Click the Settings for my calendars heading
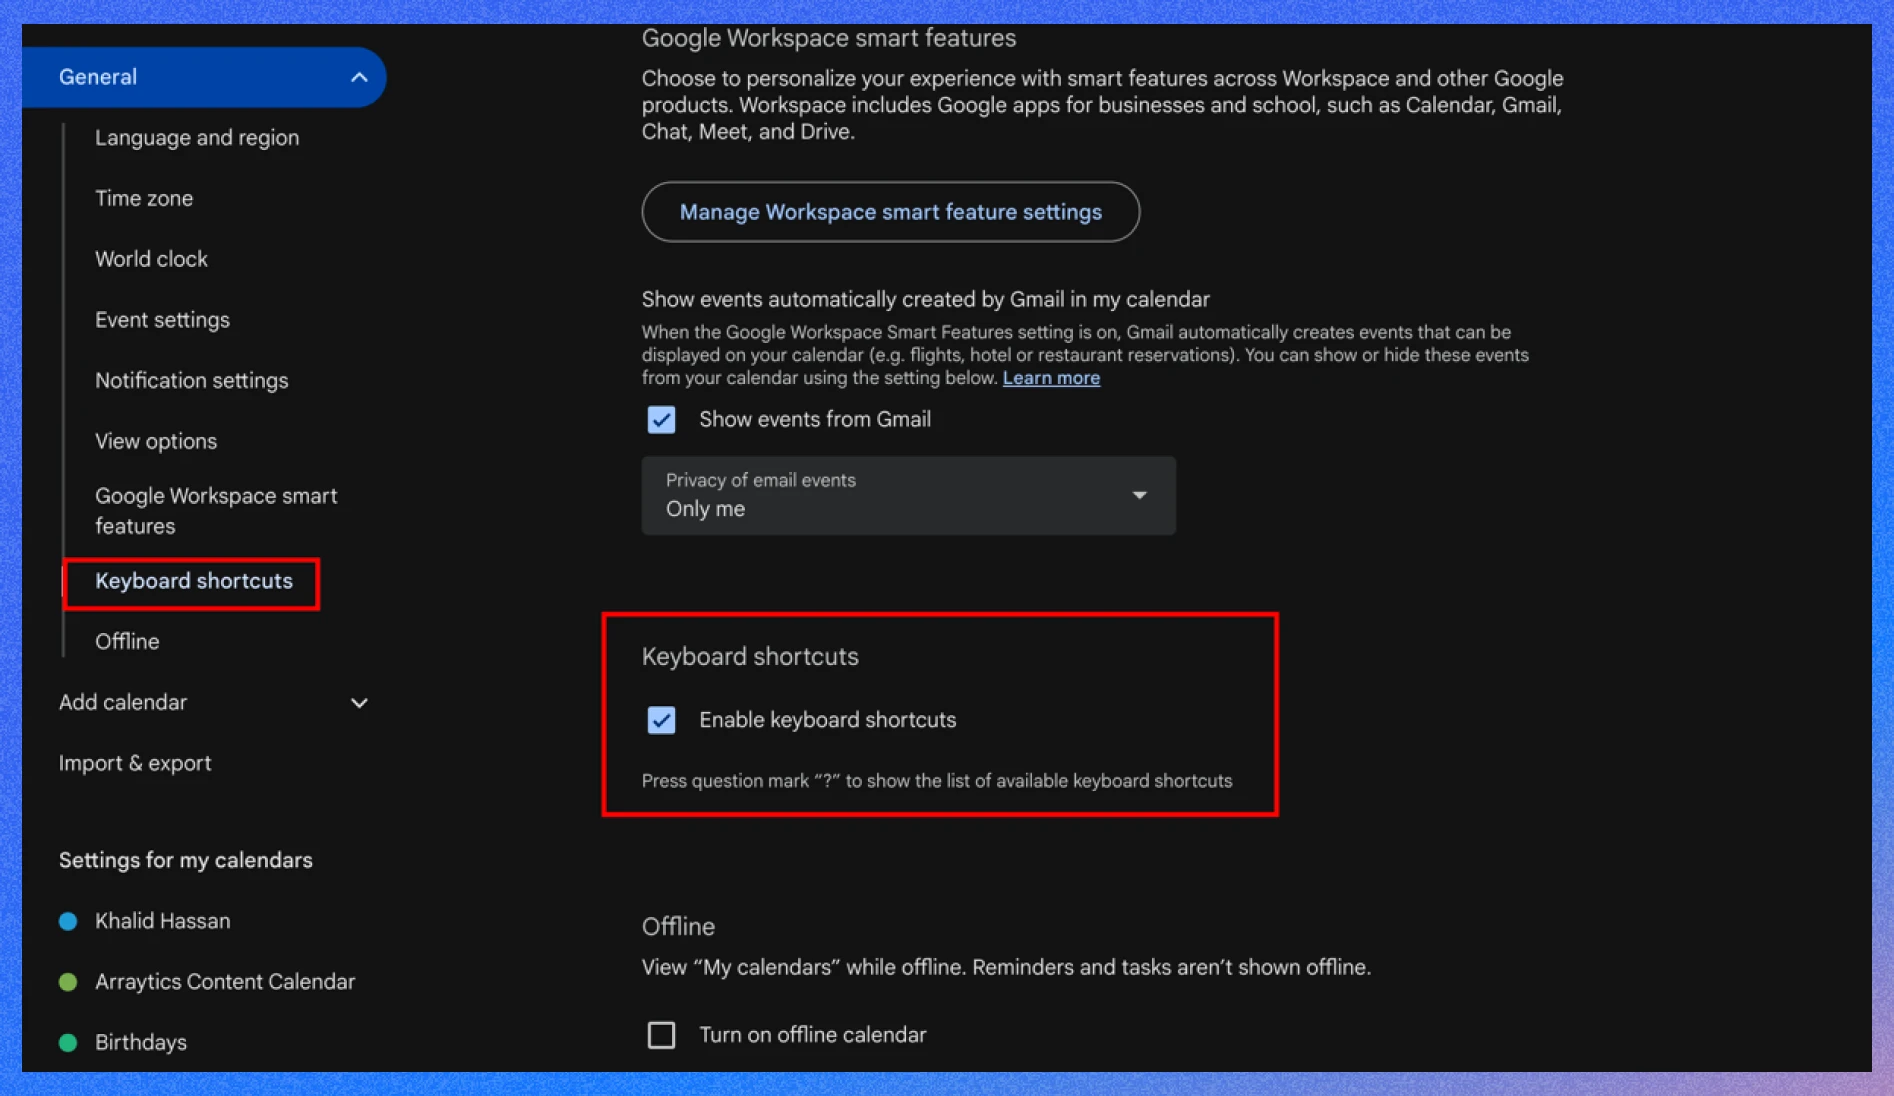Screen dimensions: 1894x1096 (x=185, y=860)
